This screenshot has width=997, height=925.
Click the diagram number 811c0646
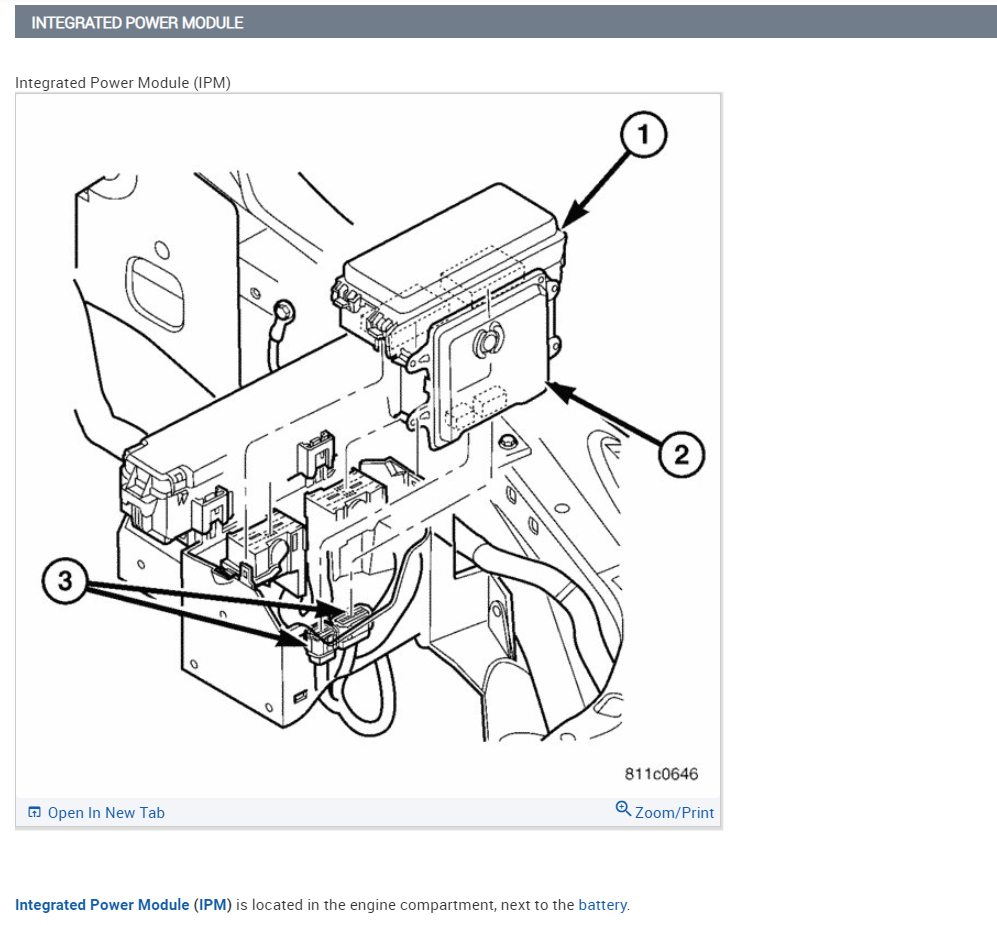[661, 774]
